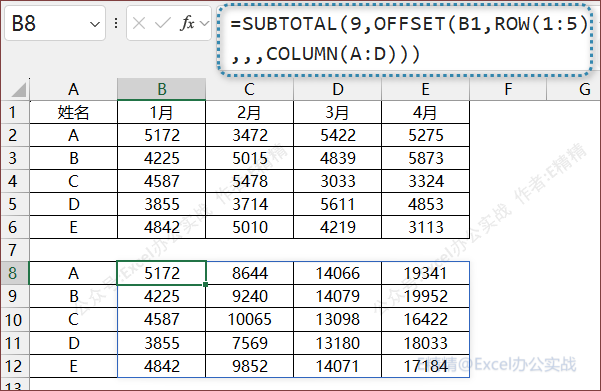Select cell with value 14079
Image resolution: width=601 pixels, height=391 pixels.
pyautogui.click(x=338, y=296)
